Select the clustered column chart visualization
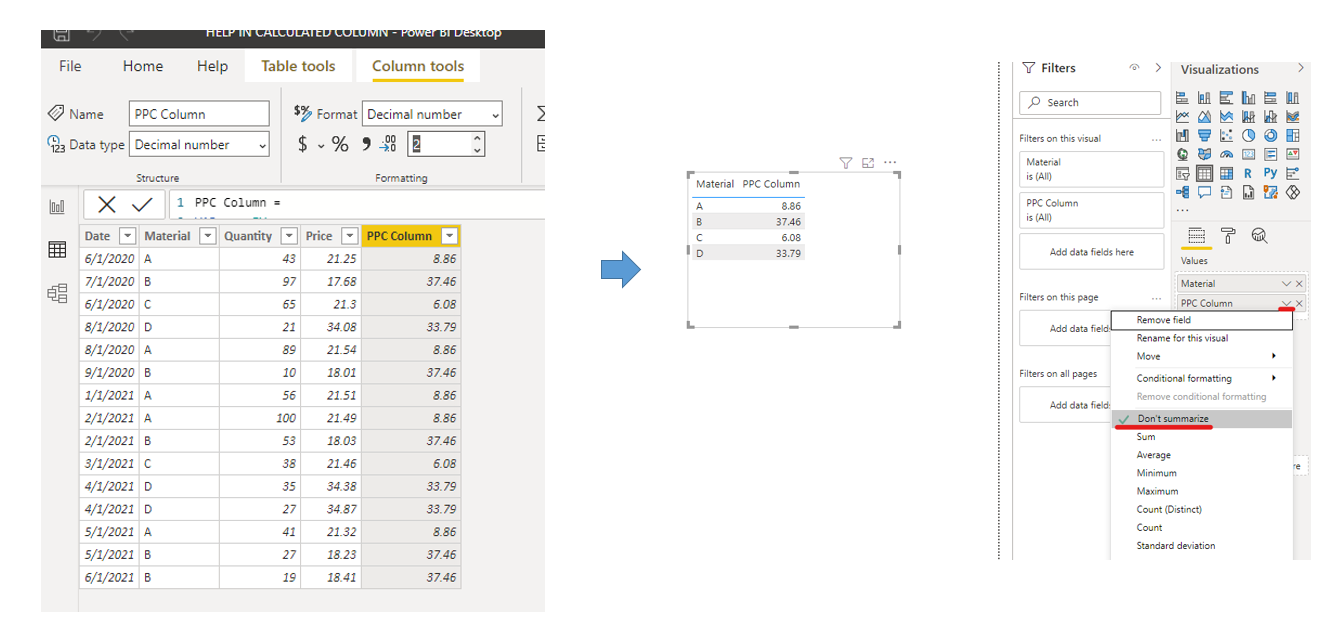 click(x=1249, y=97)
